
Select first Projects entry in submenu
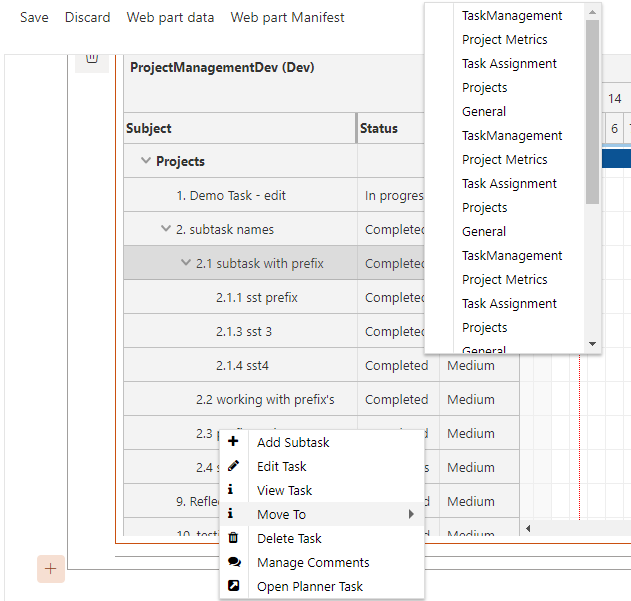tap(485, 88)
